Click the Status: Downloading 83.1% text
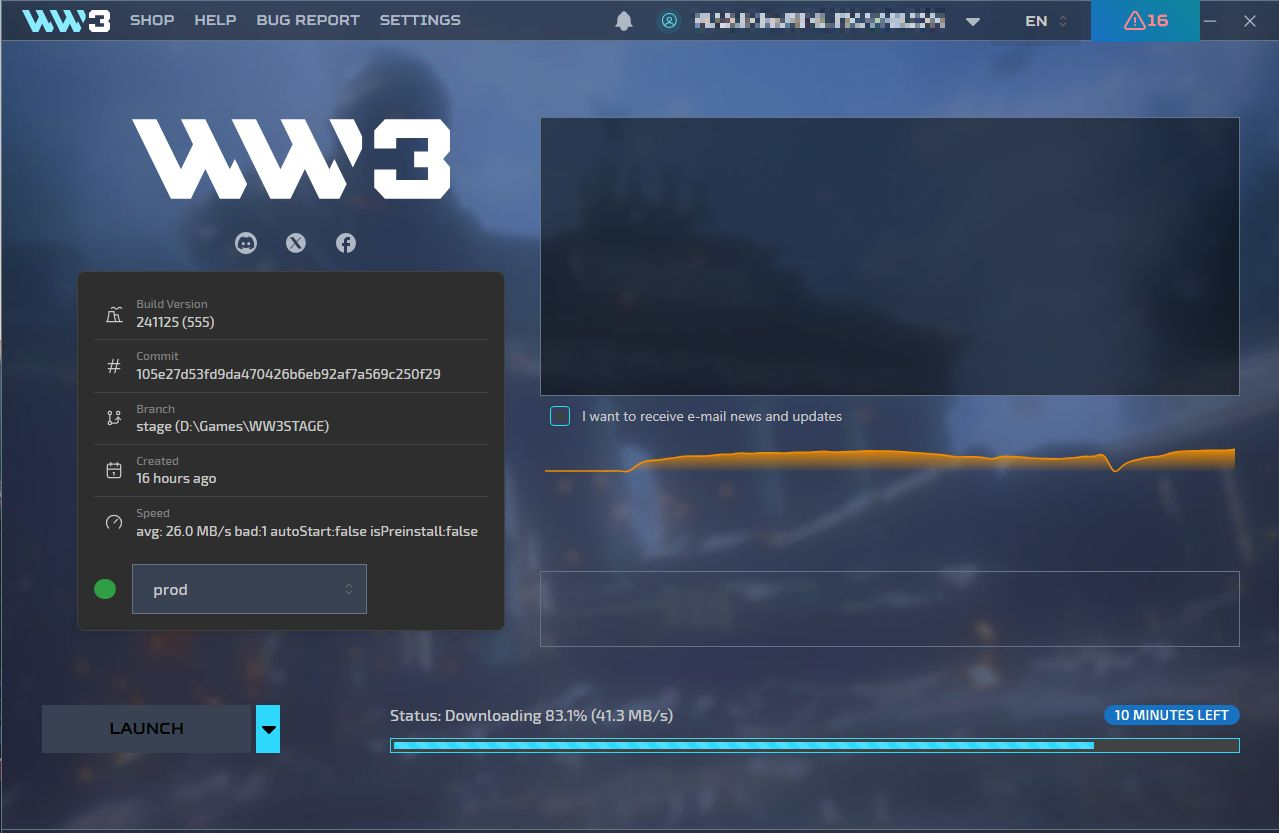This screenshot has width=1279, height=833. point(531,716)
